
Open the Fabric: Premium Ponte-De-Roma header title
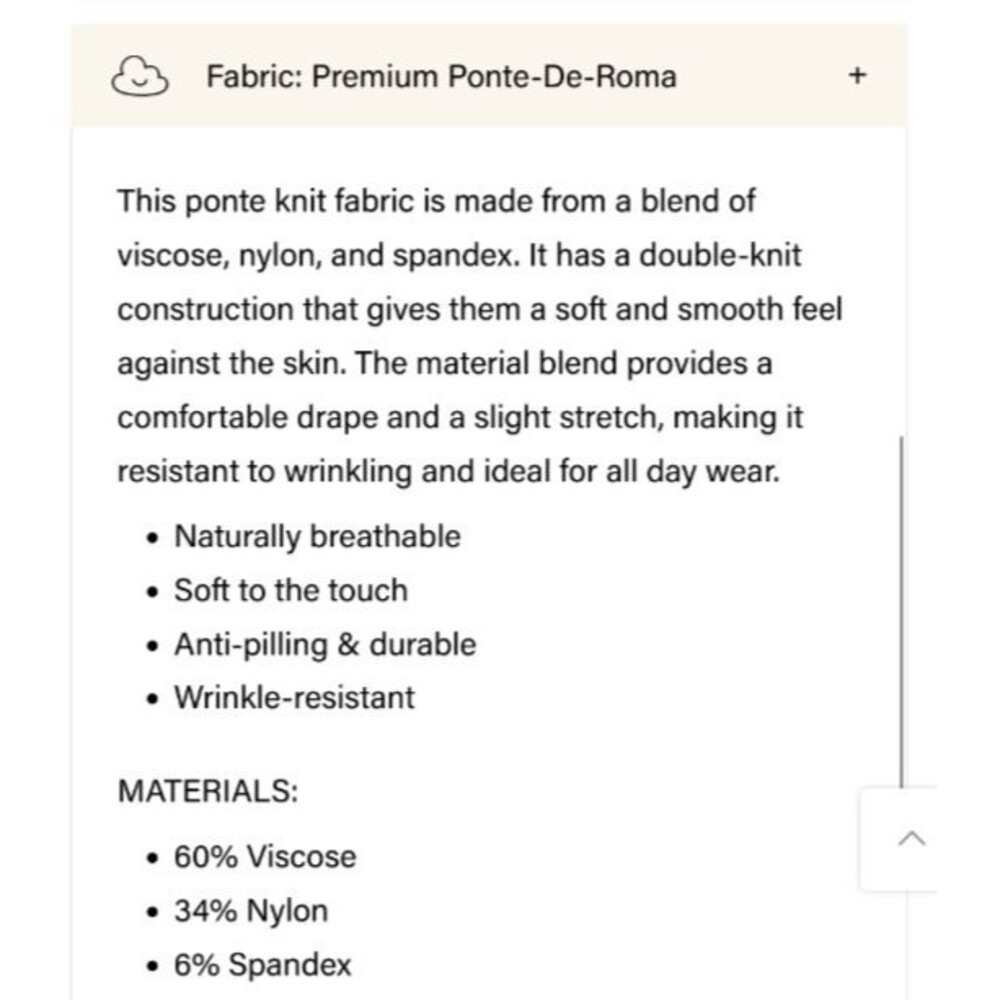[x=441, y=77]
